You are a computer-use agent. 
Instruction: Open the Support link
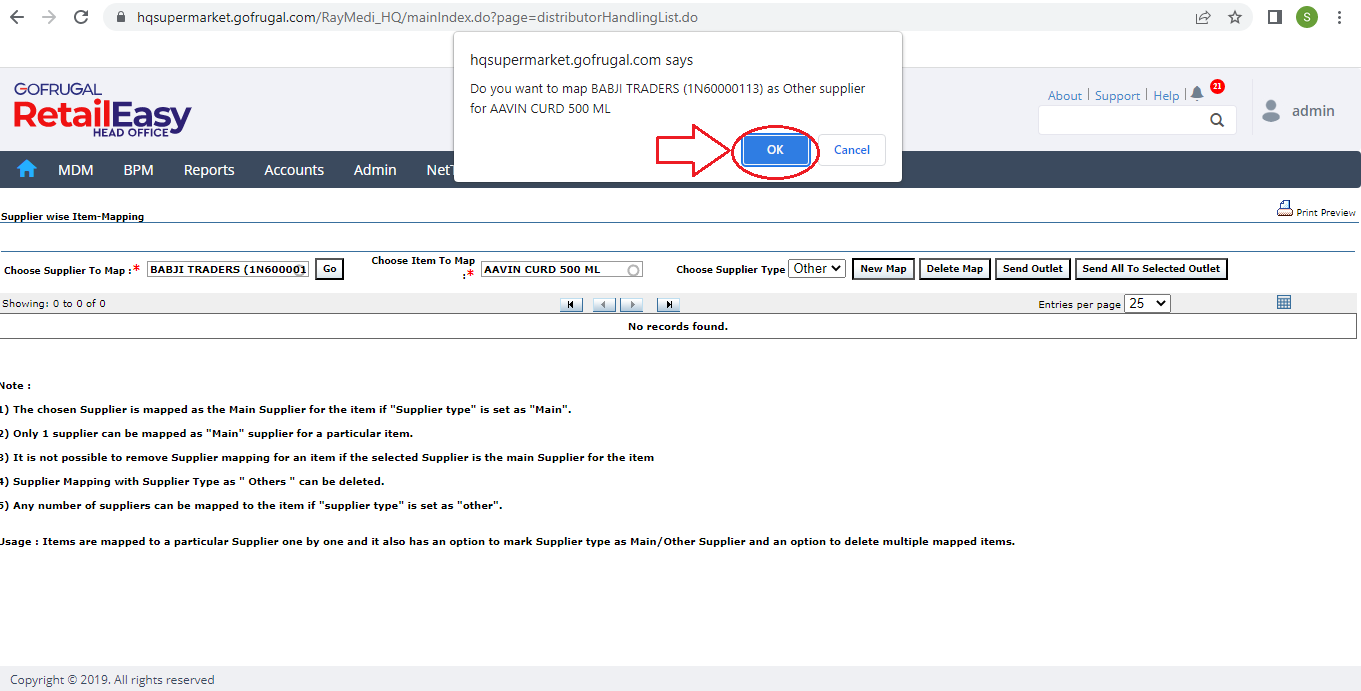(x=1117, y=96)
